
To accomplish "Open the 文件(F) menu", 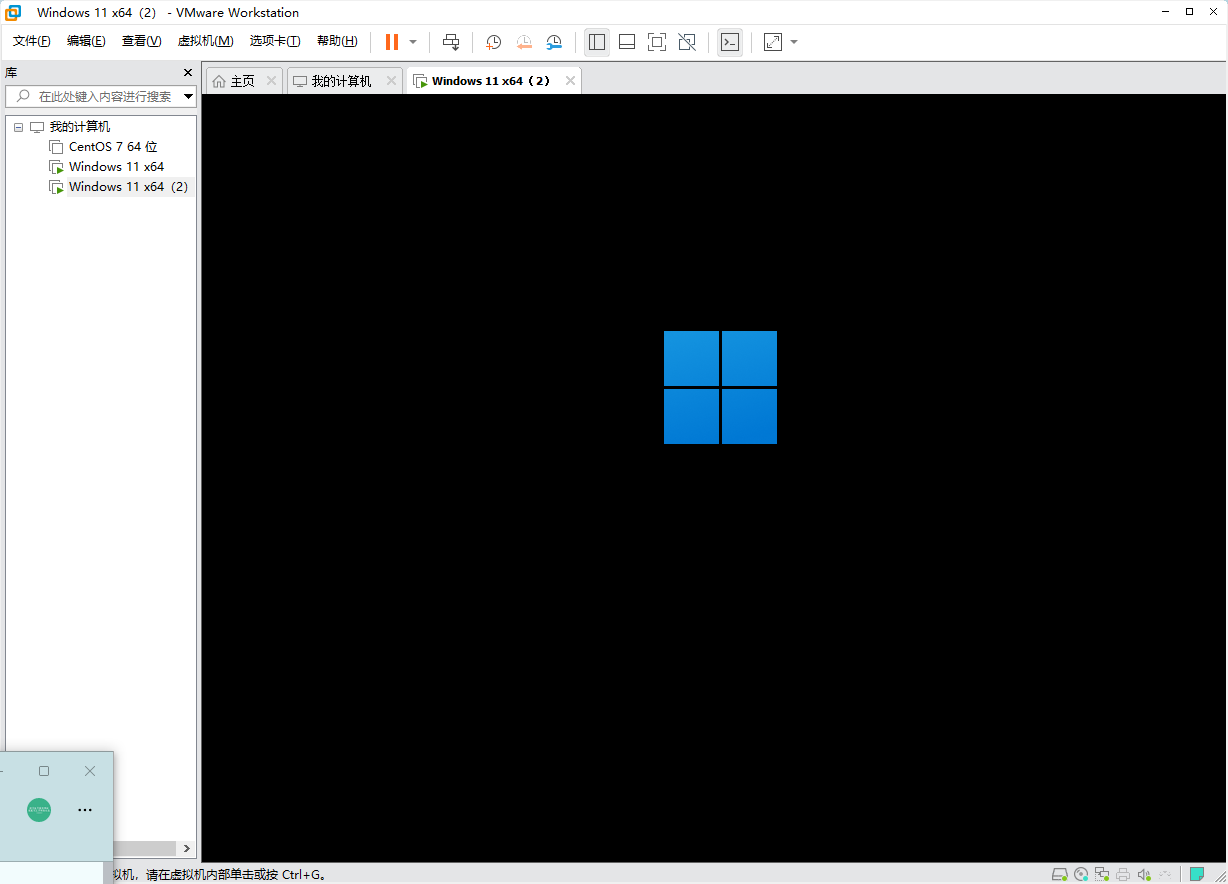I will pyautogui.click(x=32, y=41).
